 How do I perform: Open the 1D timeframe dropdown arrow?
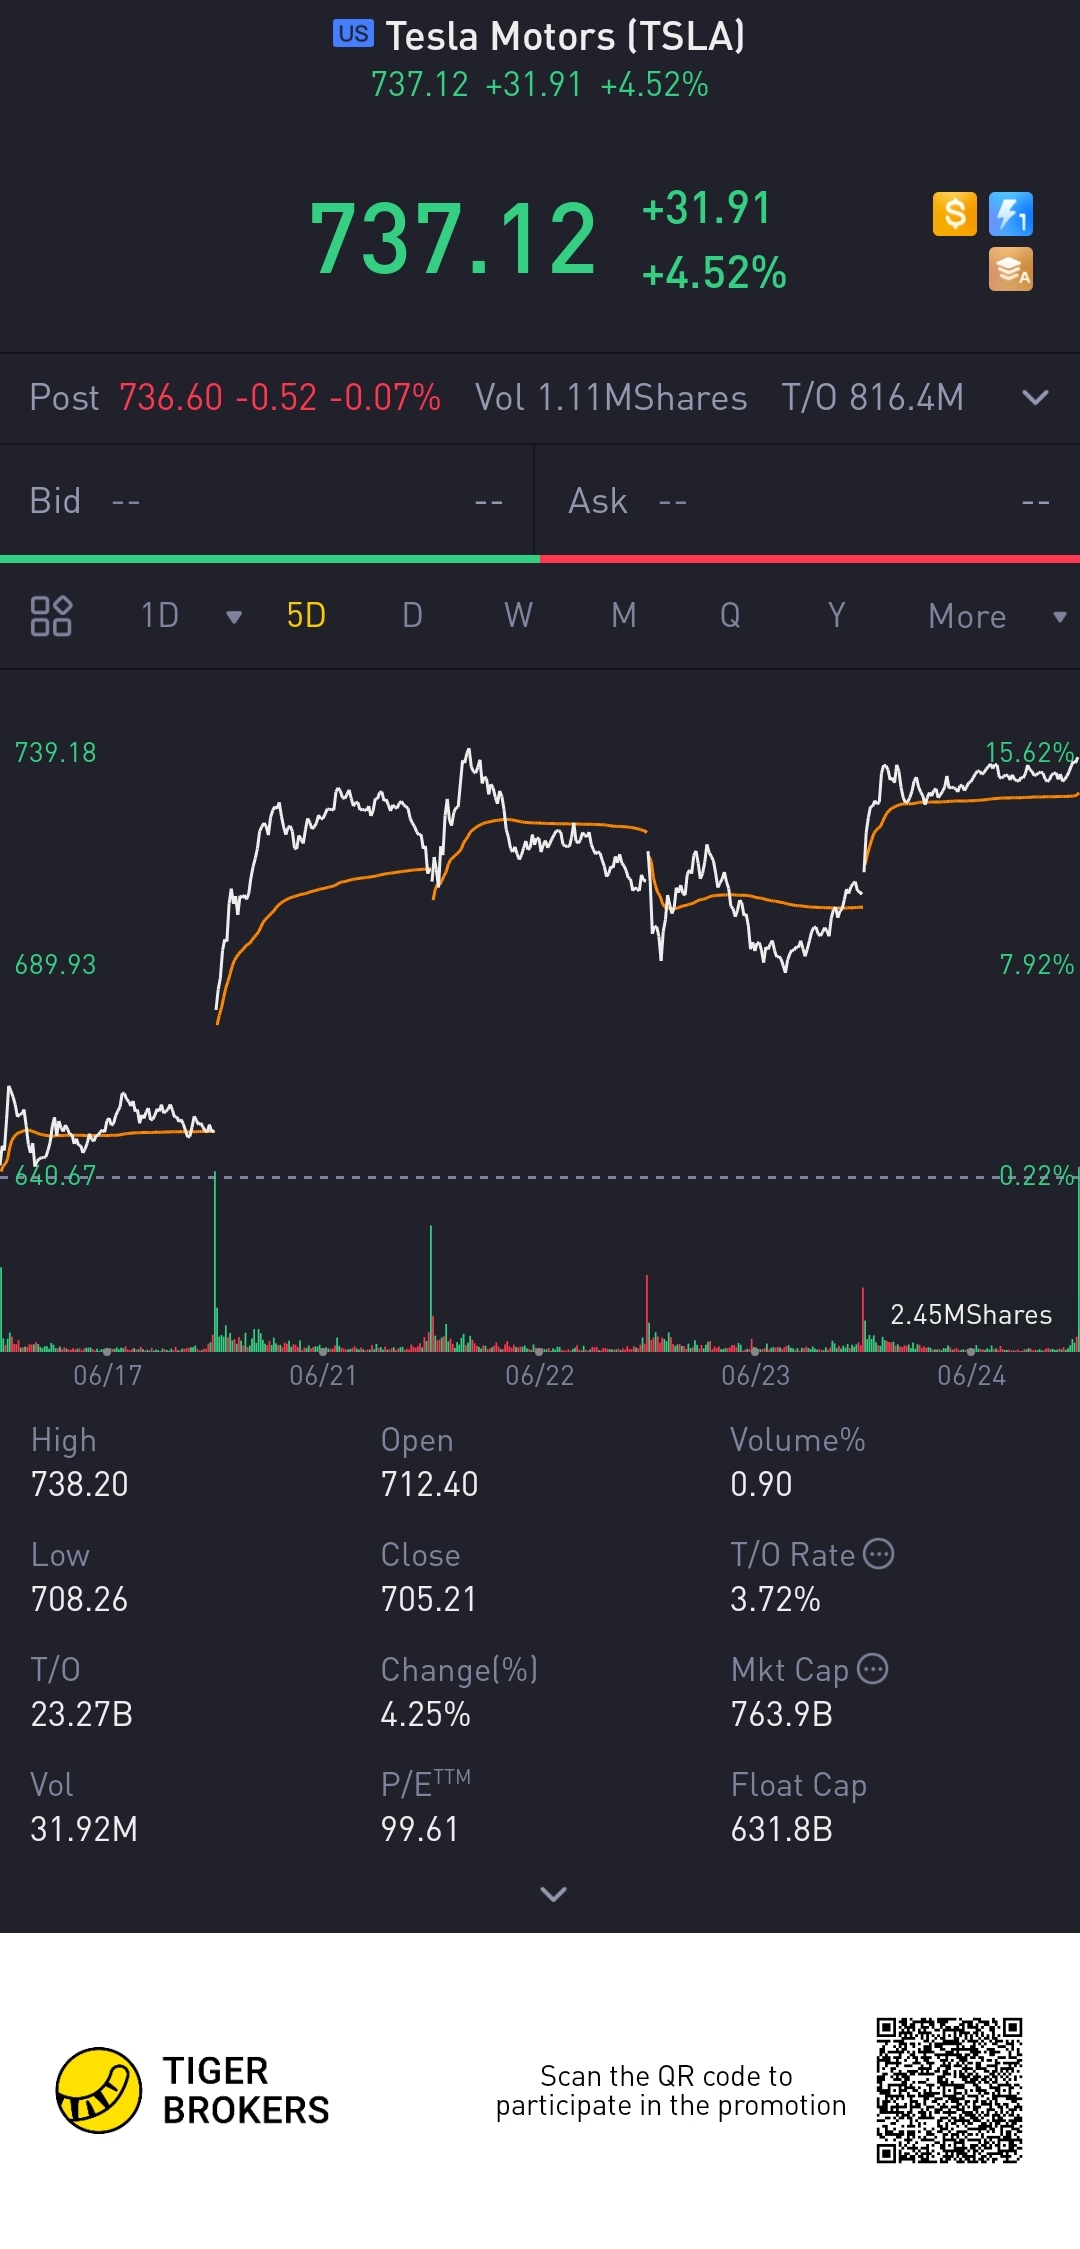(x=234, y=617)
